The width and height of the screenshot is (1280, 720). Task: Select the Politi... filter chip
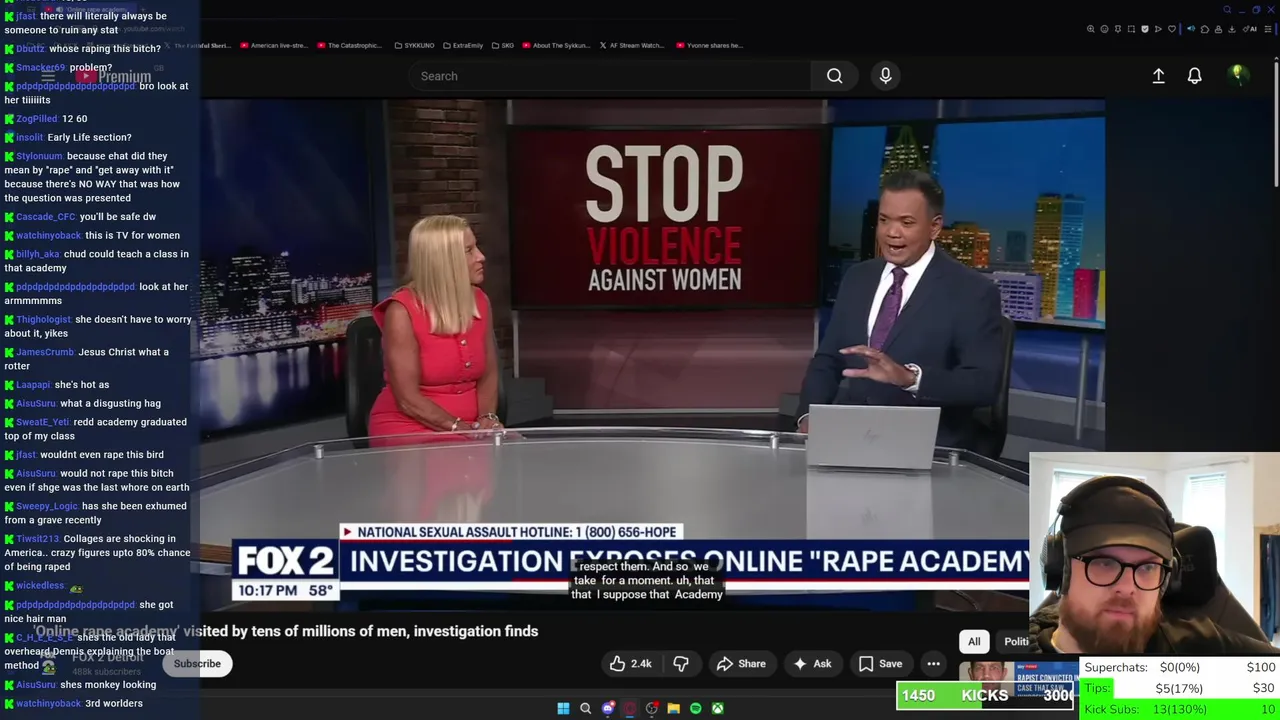1014,642
